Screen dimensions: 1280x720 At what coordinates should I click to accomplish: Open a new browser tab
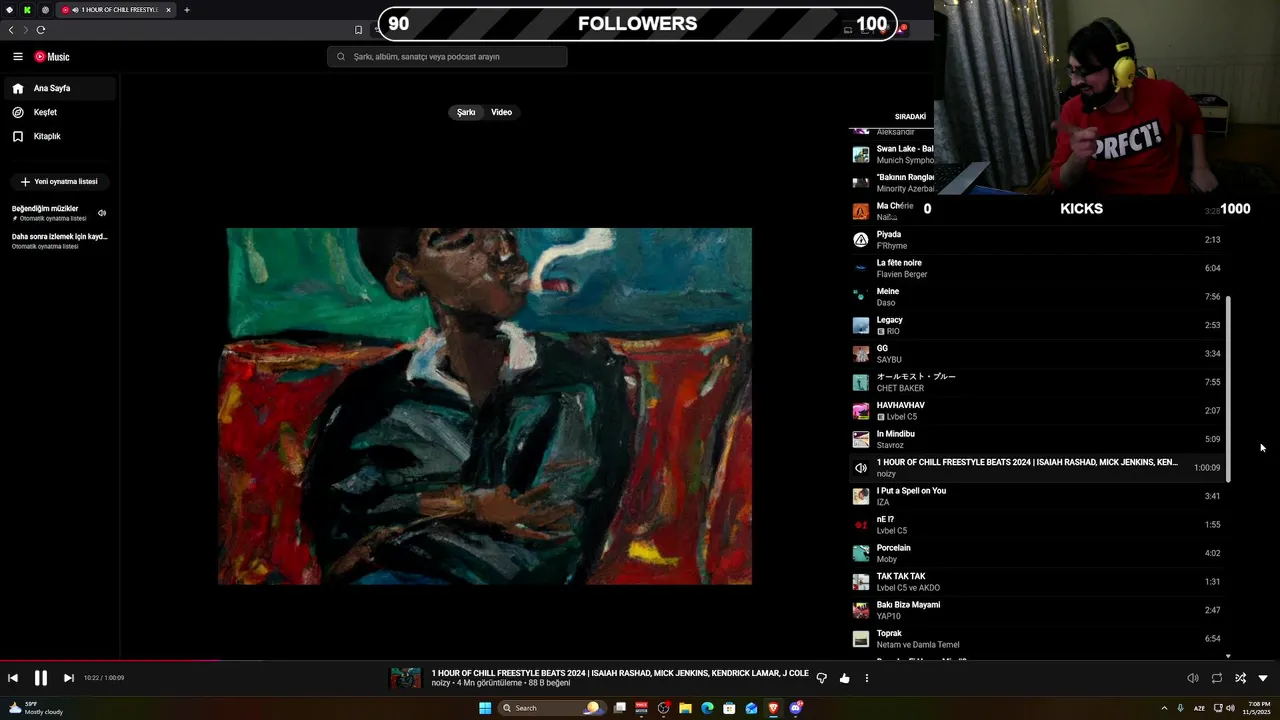(x=187, y=10)
